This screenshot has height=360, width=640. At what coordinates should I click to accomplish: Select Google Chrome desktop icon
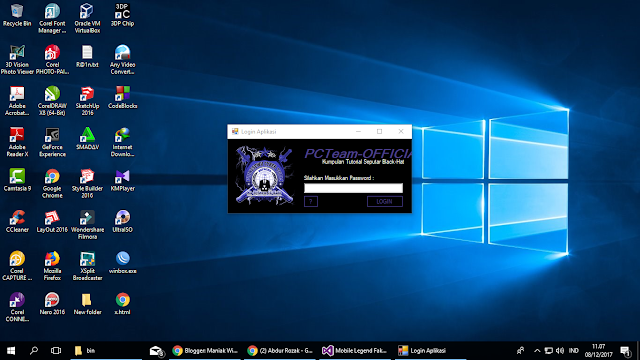coord(52,183)
